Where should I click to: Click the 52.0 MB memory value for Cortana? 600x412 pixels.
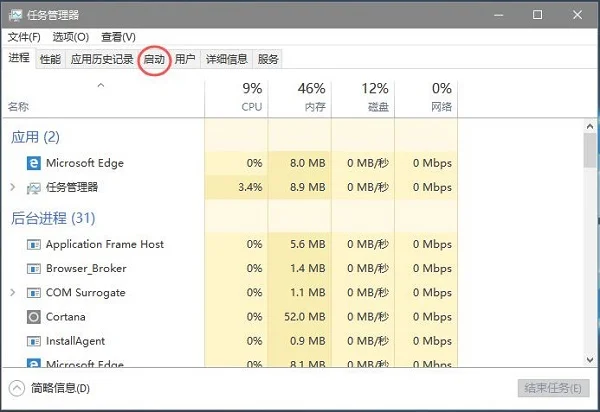(305, 317)
